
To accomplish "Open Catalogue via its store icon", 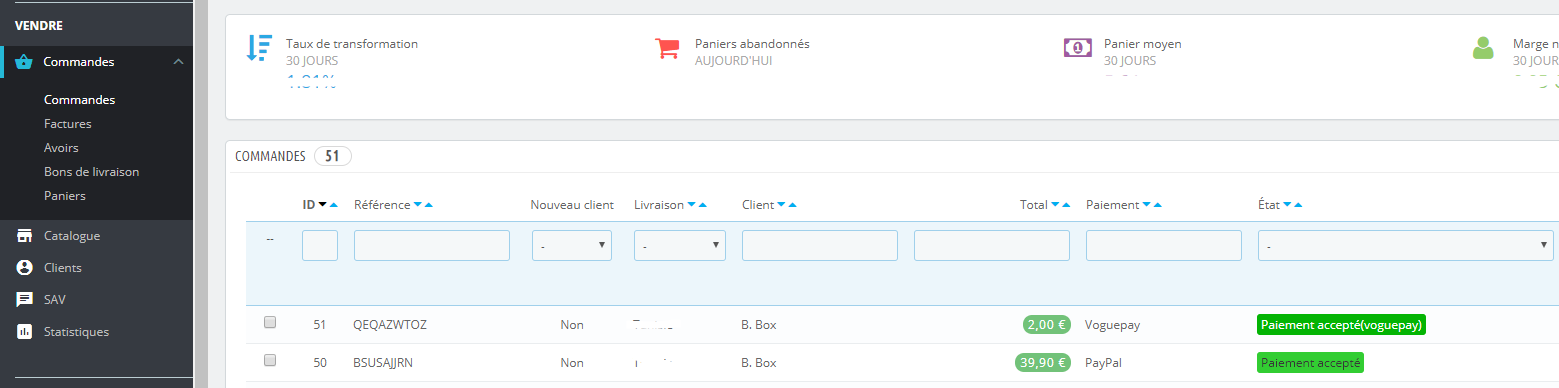I will pyautogui.click(x=25, y=236).
